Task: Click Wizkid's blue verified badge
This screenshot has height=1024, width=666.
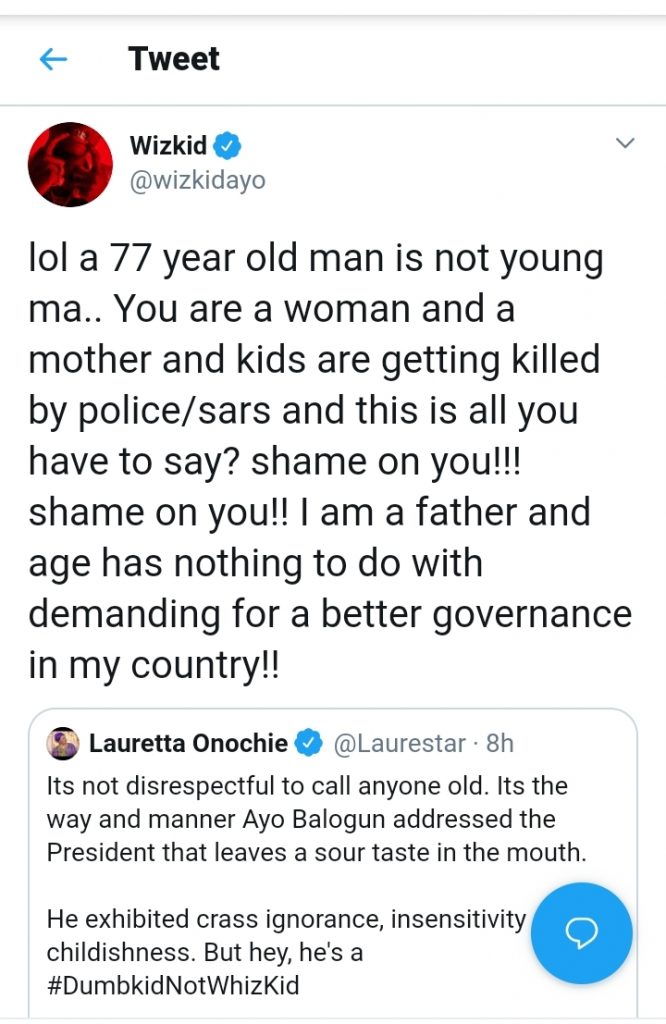Action: [228, 146]
